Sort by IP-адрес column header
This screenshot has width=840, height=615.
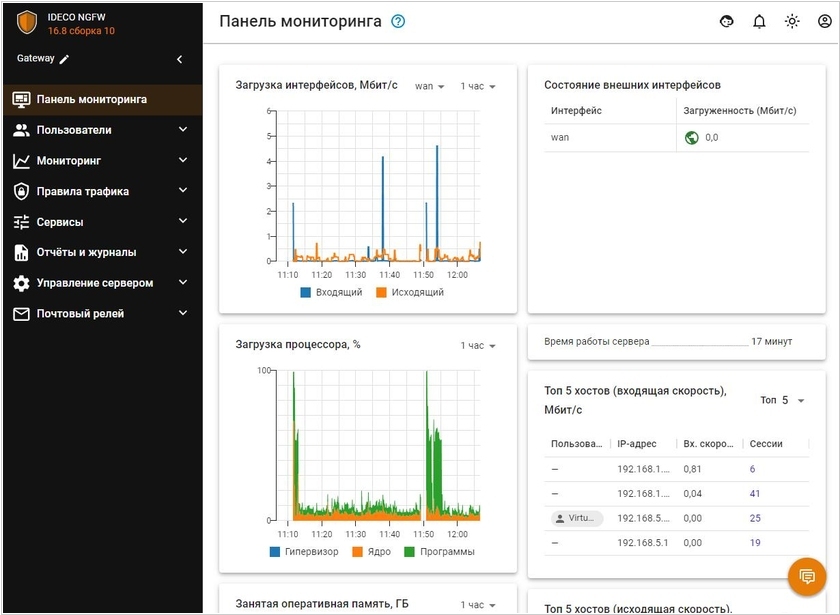(636, 444)
